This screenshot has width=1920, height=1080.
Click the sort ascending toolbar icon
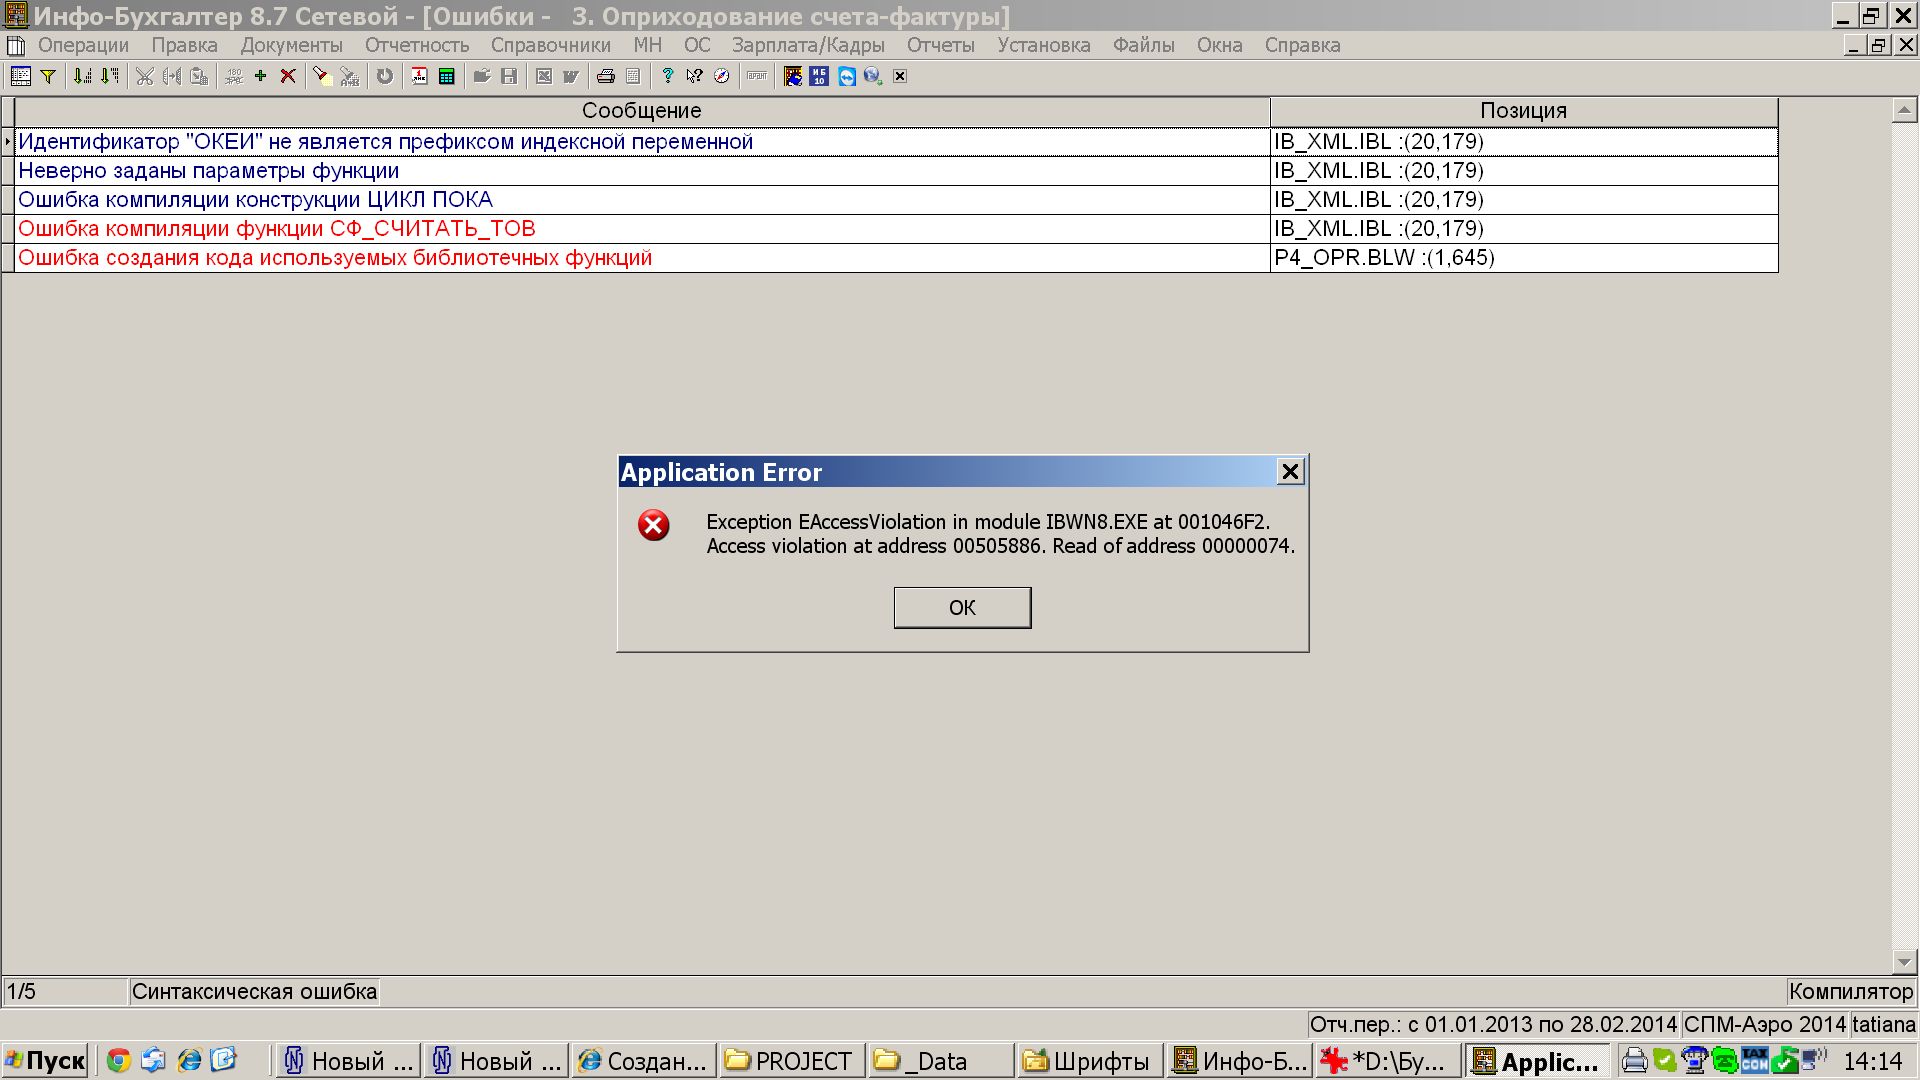pos(83,76)
